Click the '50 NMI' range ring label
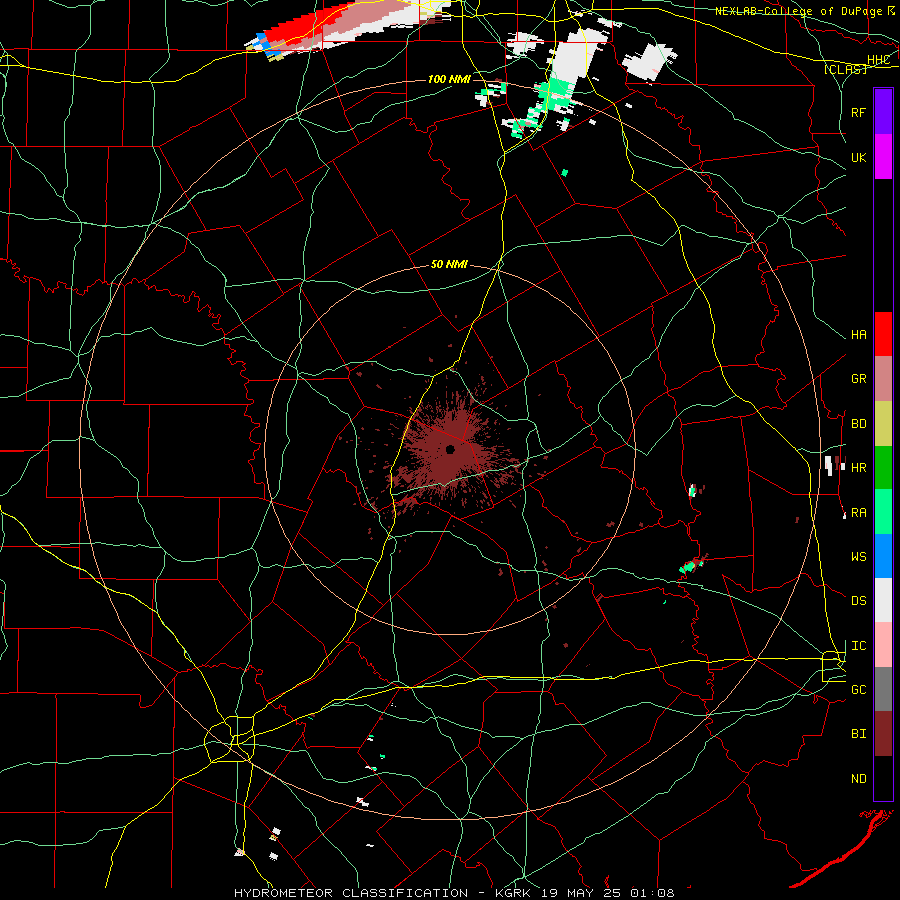This screenshot has width=900, height=900. tap(449, 264)
